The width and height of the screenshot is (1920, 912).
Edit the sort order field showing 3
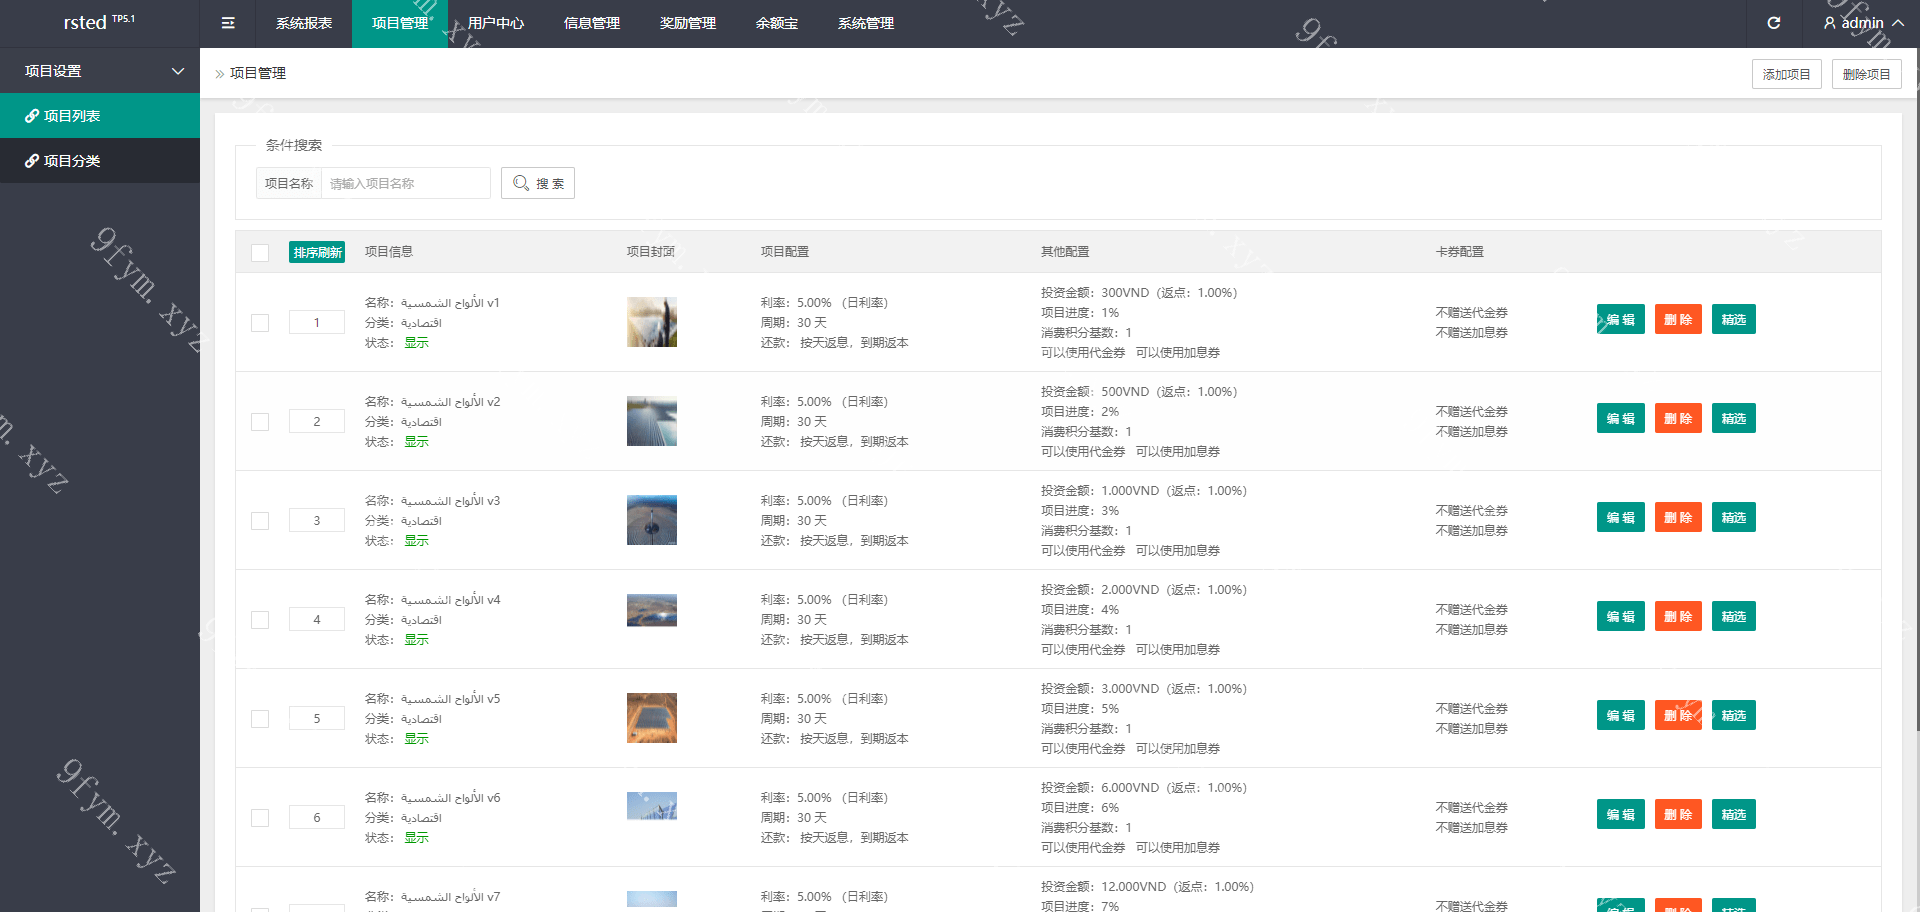pos(317,520)
